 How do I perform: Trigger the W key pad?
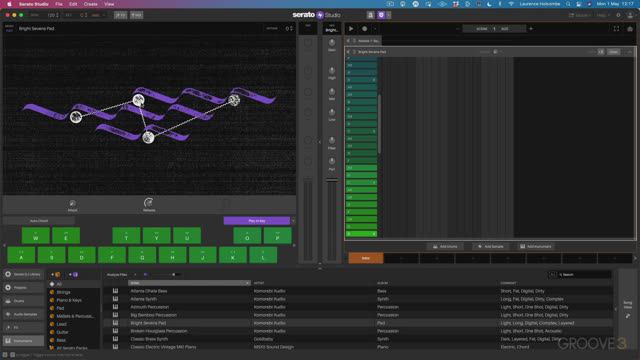[x=36, y=236]
